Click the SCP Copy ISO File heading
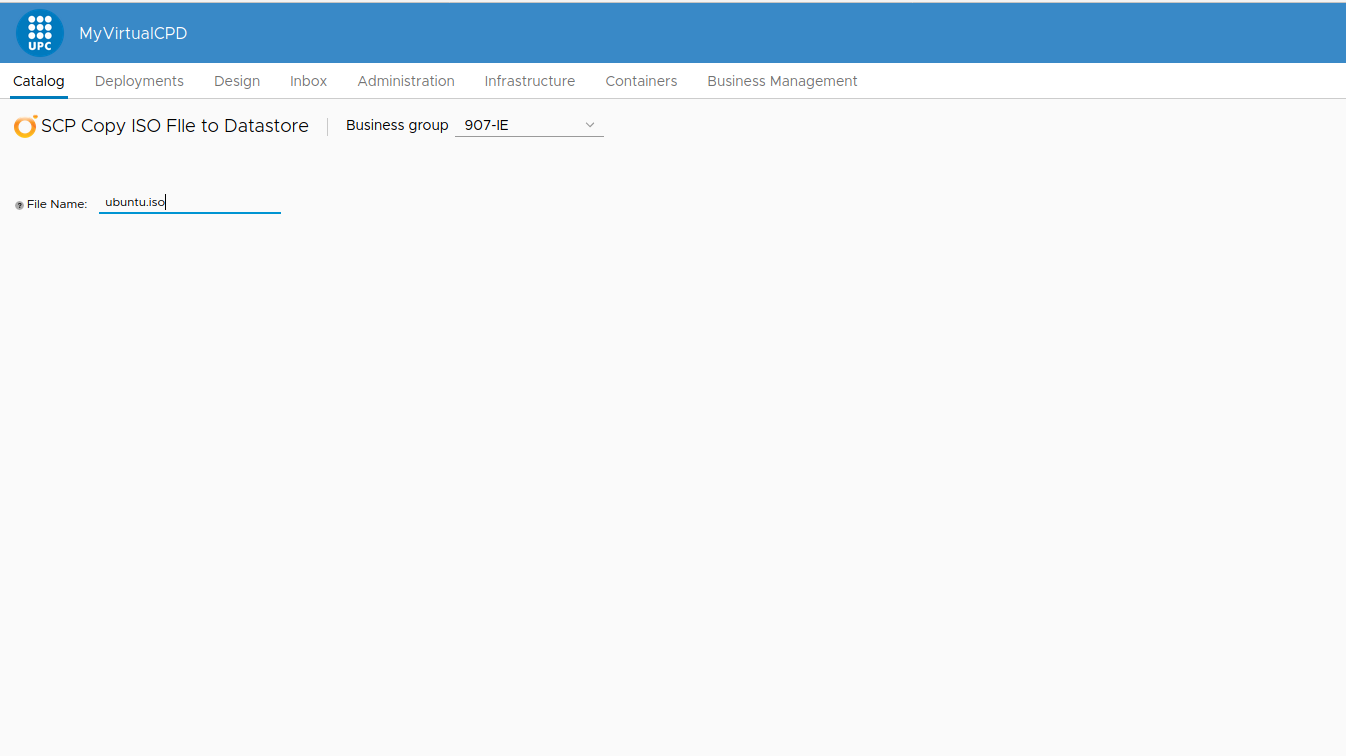This screenshot has height=756, width=1346. [175, 126]
